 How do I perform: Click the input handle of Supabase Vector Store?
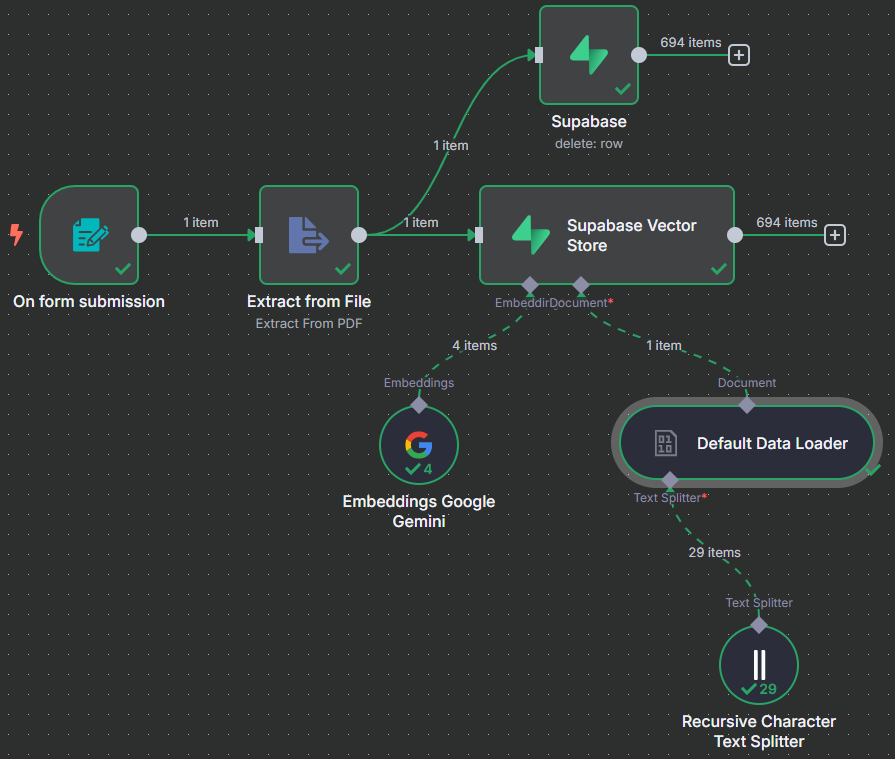click(x=479, y=235)
